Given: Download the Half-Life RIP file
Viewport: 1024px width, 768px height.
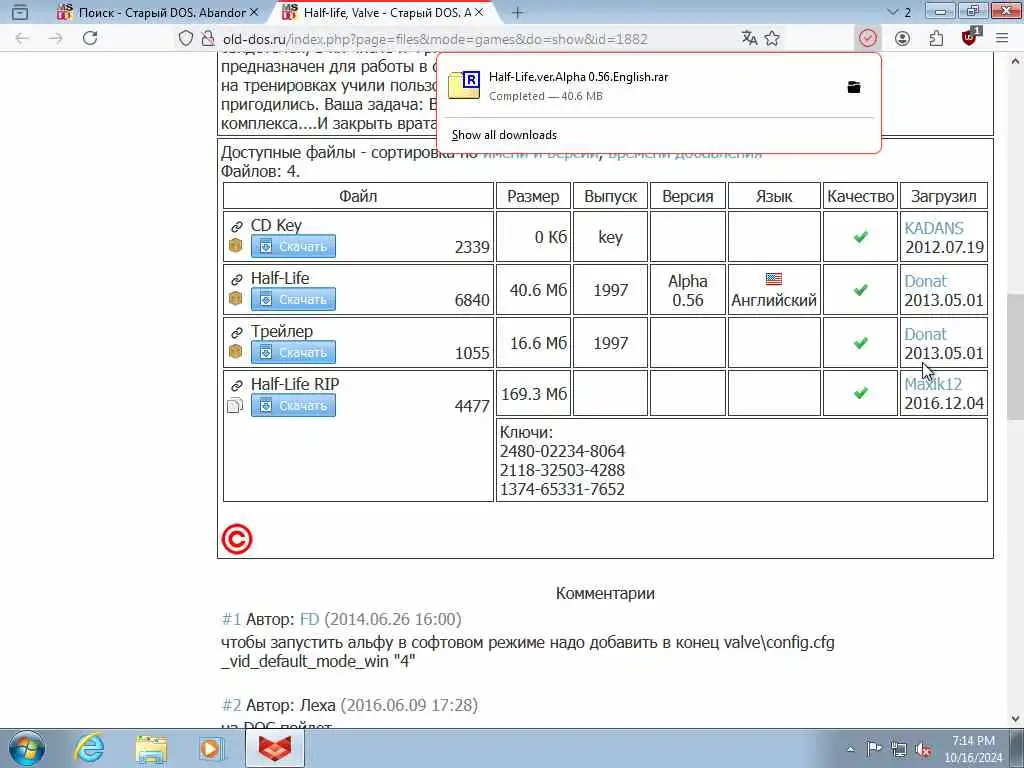Looking at the screenshot, I should [x=293, y=406].
